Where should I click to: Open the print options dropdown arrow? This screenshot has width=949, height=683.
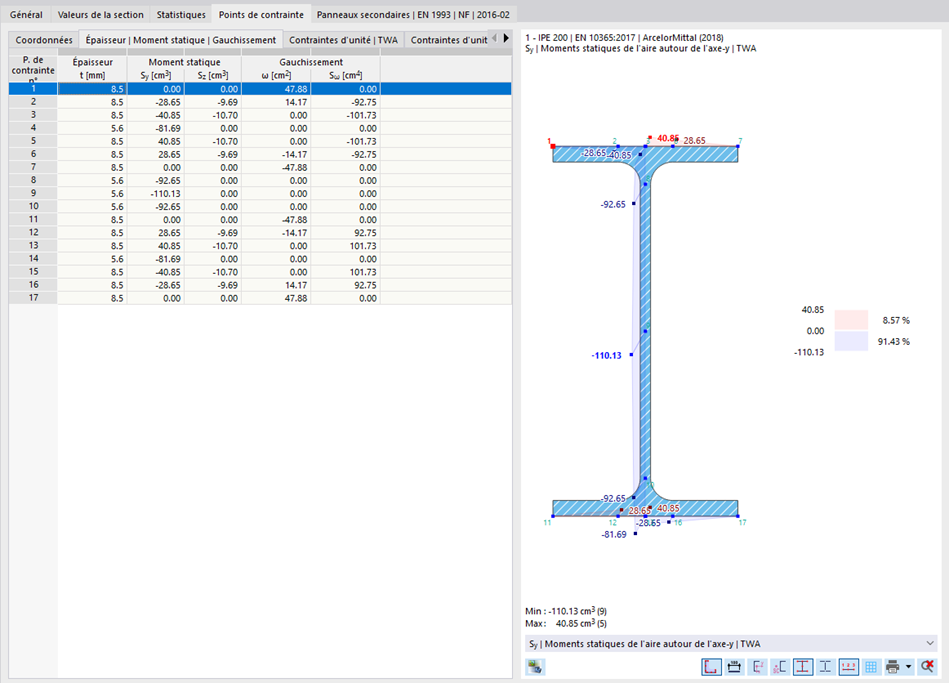click(908, 667)
